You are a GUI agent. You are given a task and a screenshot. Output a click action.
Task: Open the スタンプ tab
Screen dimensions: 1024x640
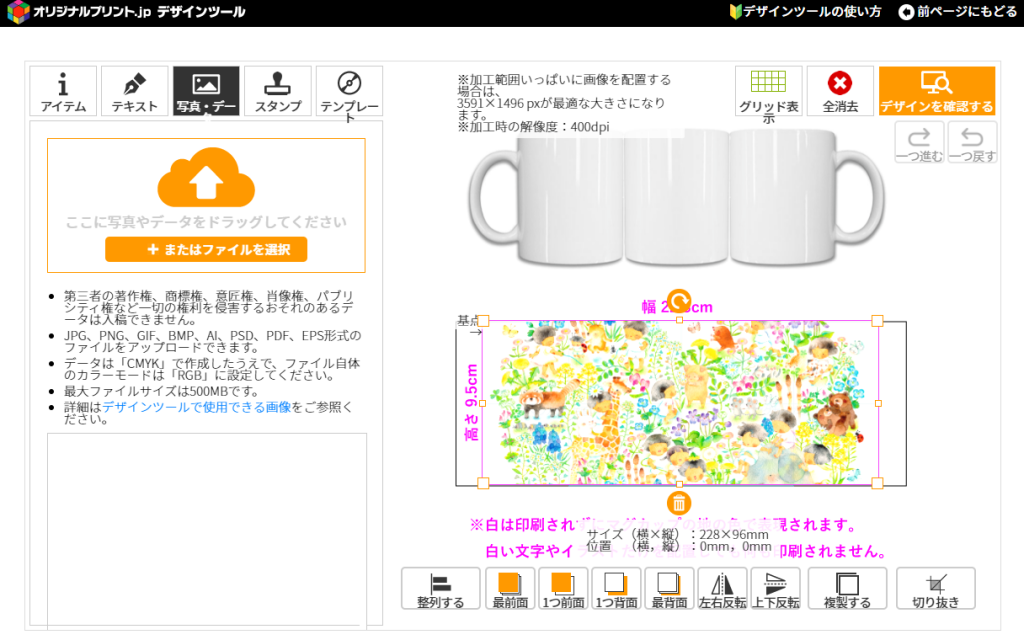pos(278,91)
